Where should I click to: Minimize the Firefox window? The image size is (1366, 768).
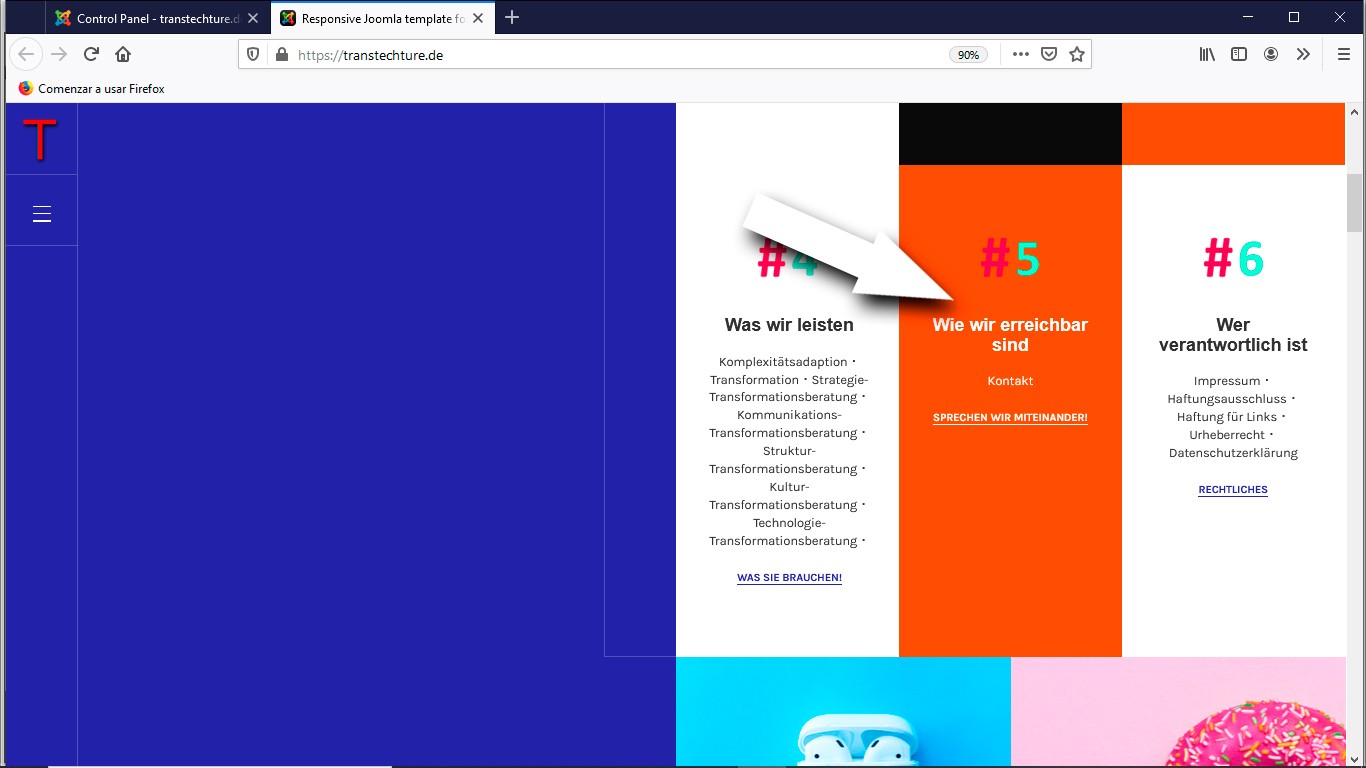pos(1248,17)
